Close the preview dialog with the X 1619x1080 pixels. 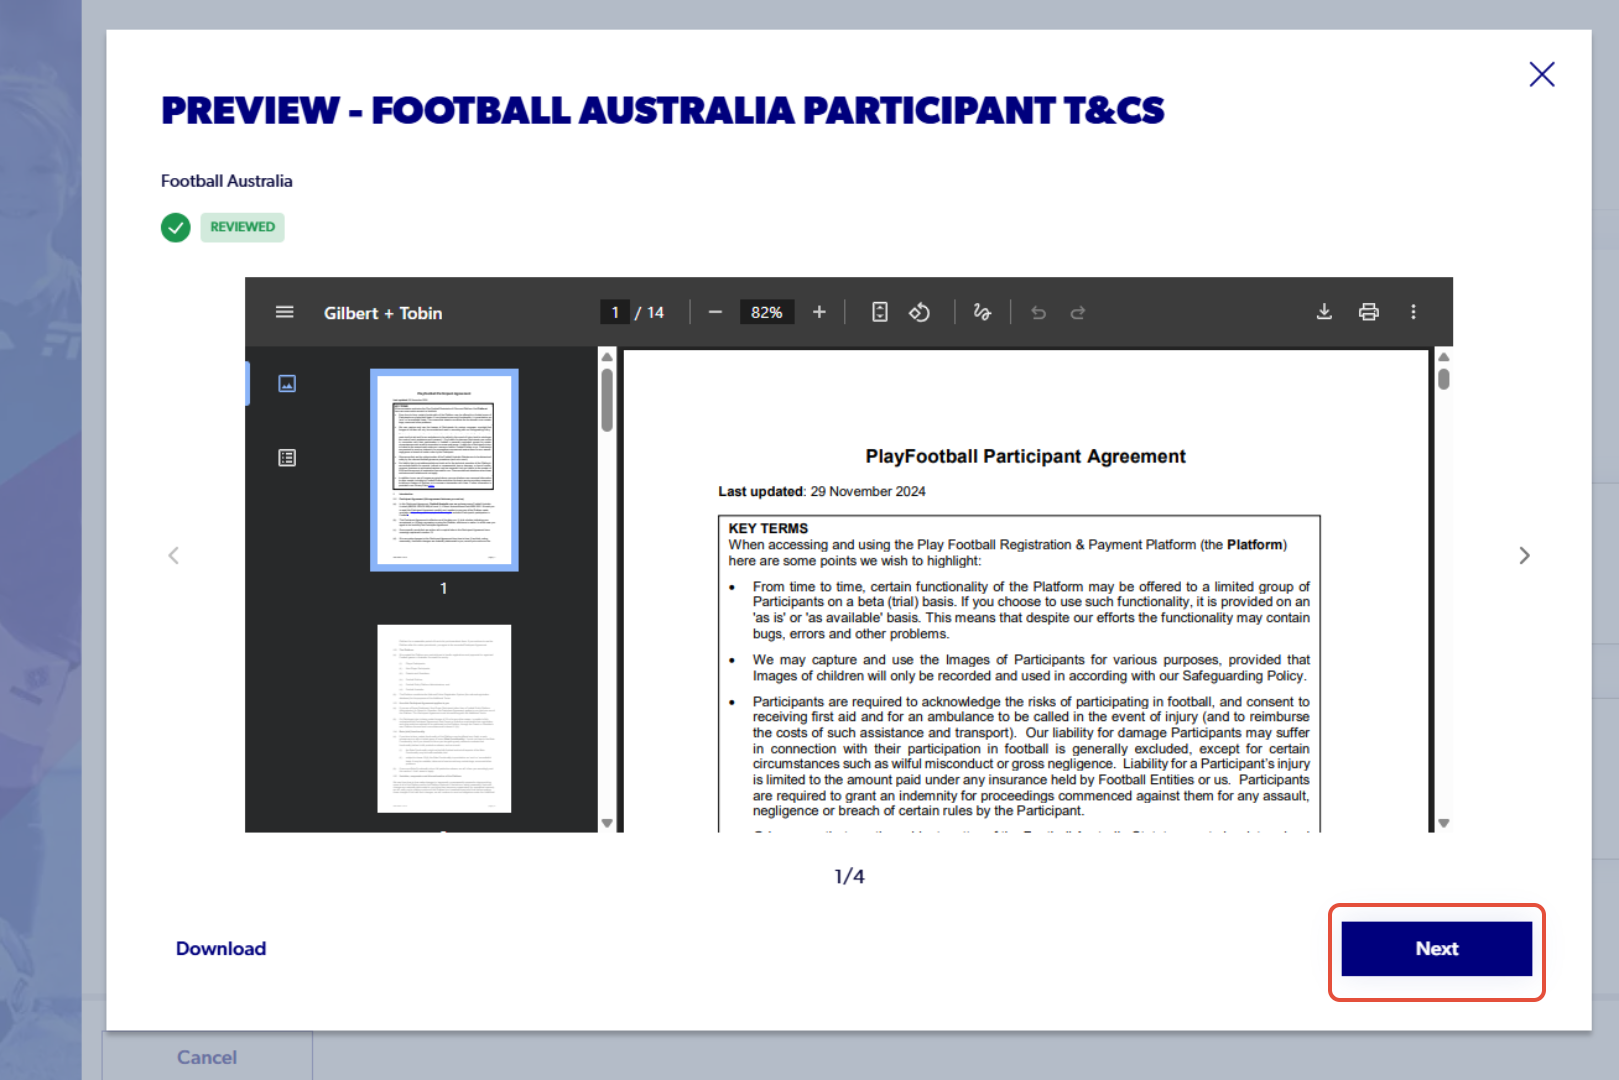[1541, 74]
